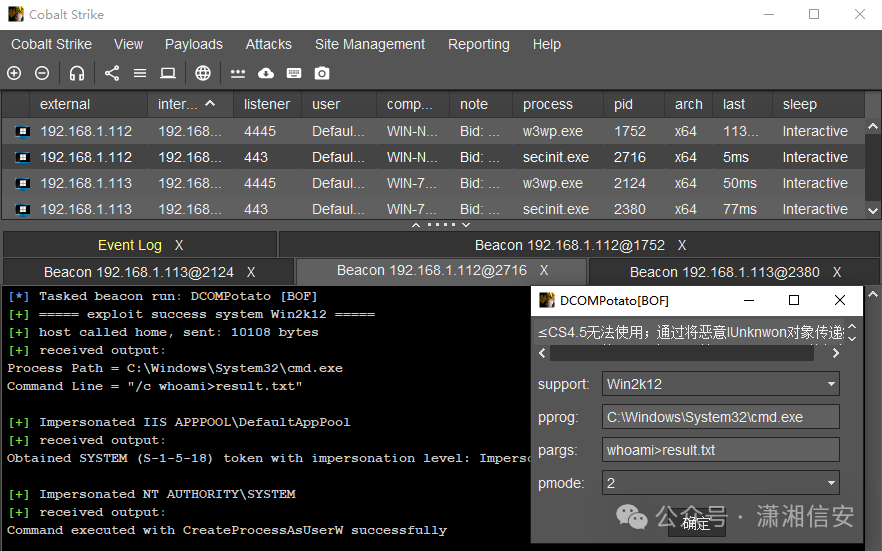
Task: Sort by the sleep column header
Action: (818, 104)
